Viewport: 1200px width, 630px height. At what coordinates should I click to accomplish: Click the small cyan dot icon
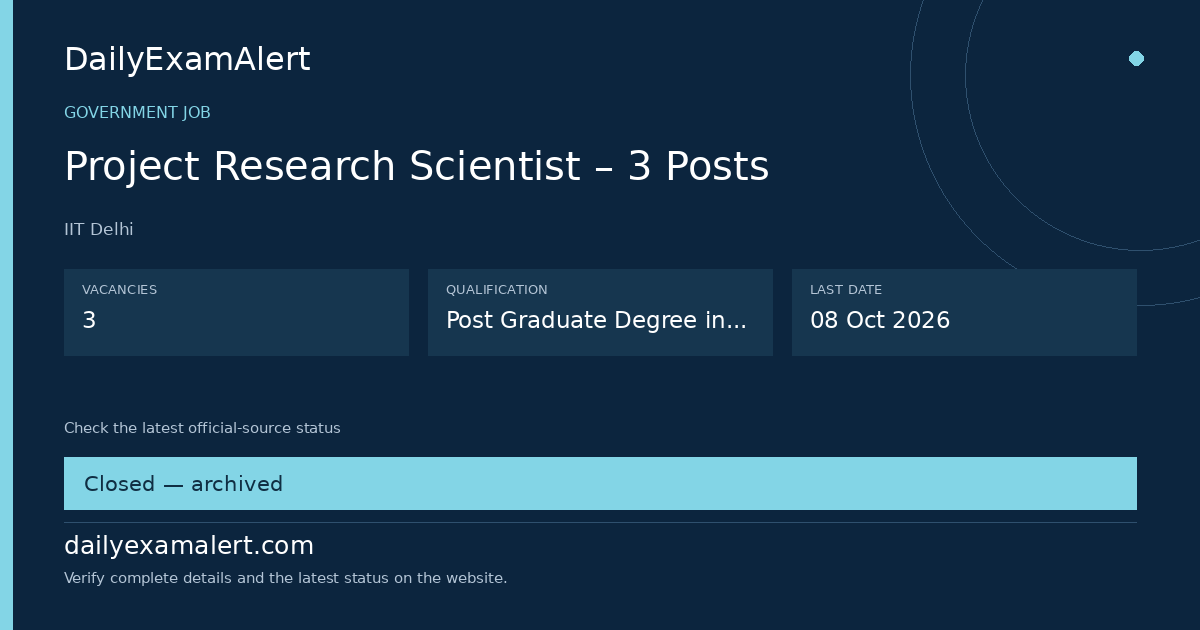pyautogui.click(x=1136, y=58)
